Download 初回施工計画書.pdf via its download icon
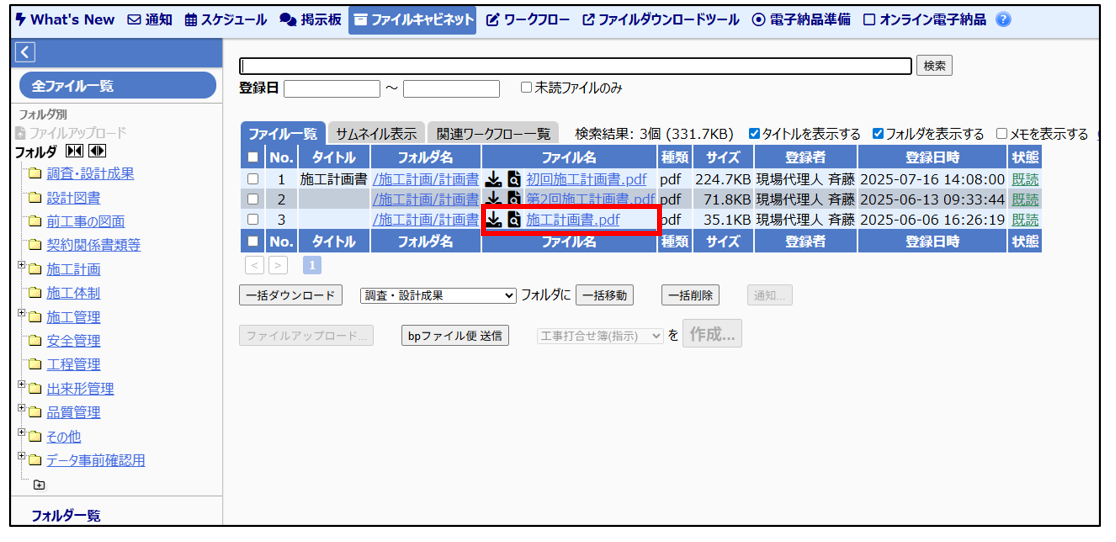Image resolution: width=1116 pixels, height=542 pixels. pyautogui.click(x=493, y=179)
